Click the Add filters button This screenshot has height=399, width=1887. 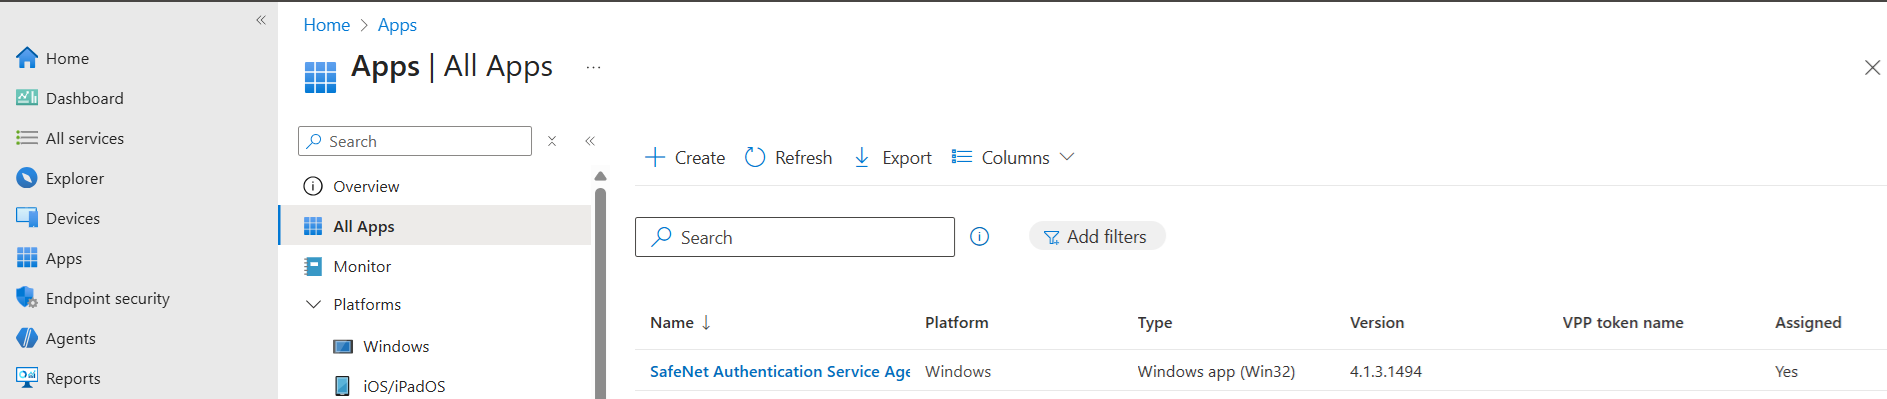1097,236
